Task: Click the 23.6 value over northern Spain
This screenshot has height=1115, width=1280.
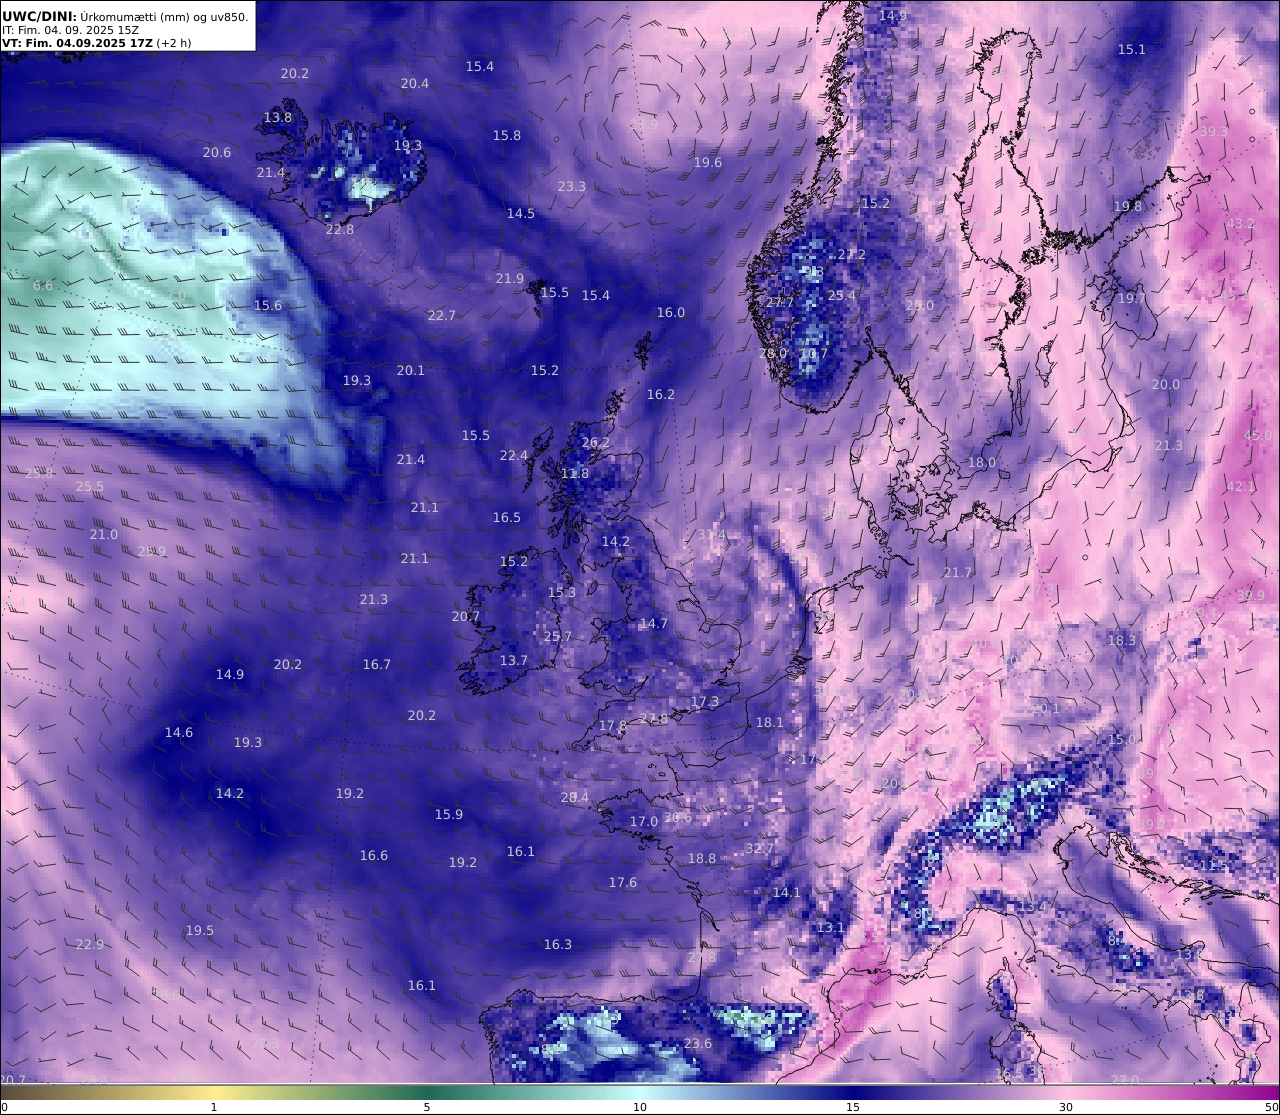Action: coord(698,1044)
